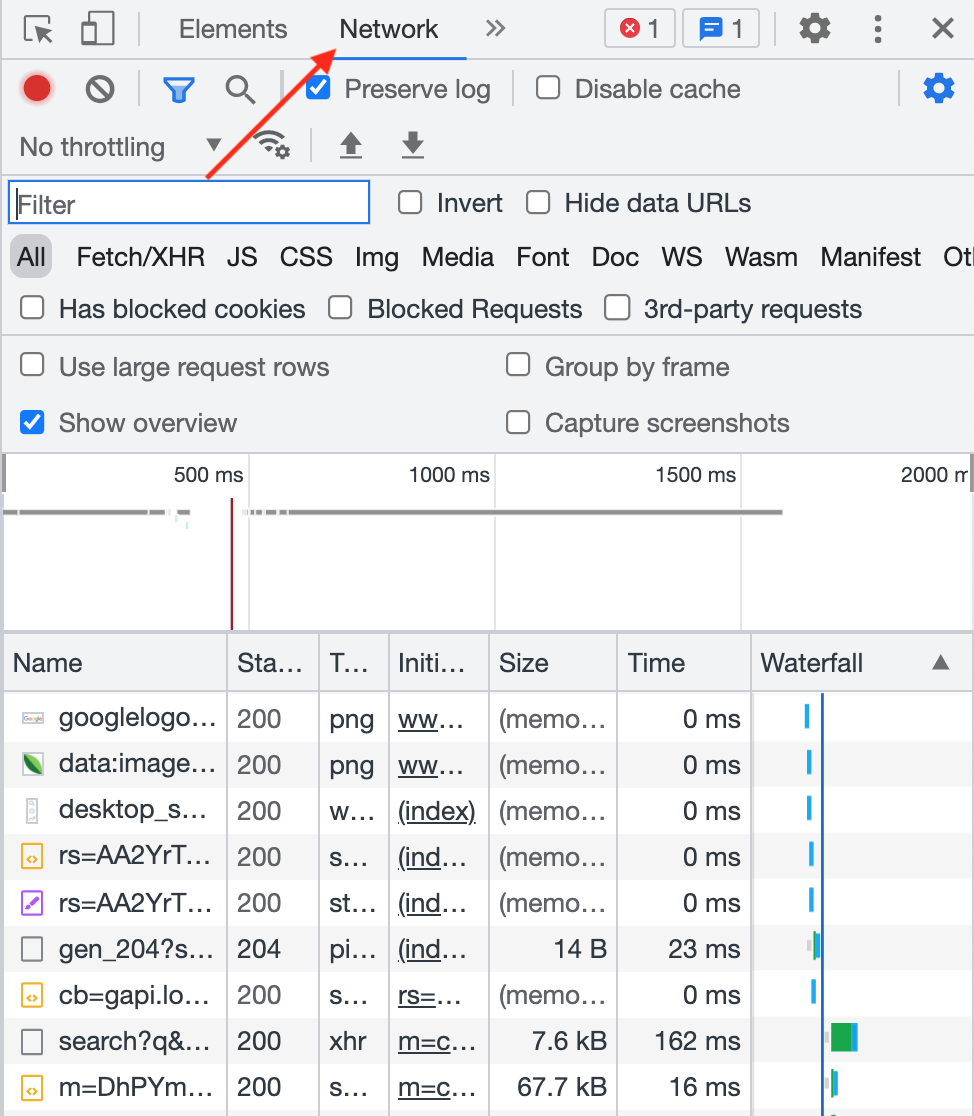Switch to the Elements tab
This screenshot has height=1116, width=974.
click(x=233, y=29)
